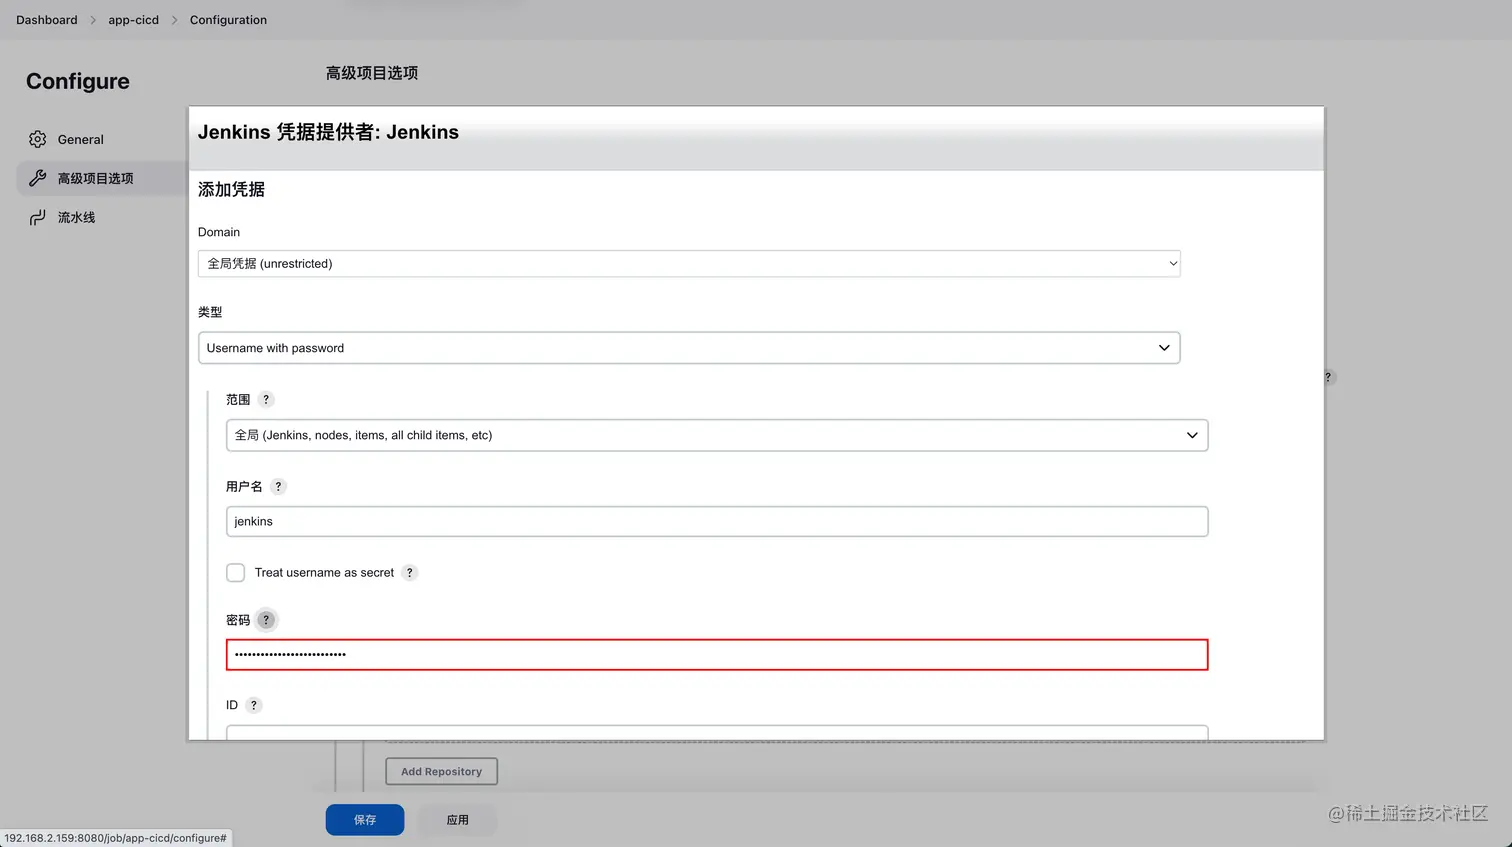The width and height of the screenshot is (1512, 847).
Task: Click breadcrumb chevron after Dashboard
Action: pyautogui.click(x=93, y=20)
